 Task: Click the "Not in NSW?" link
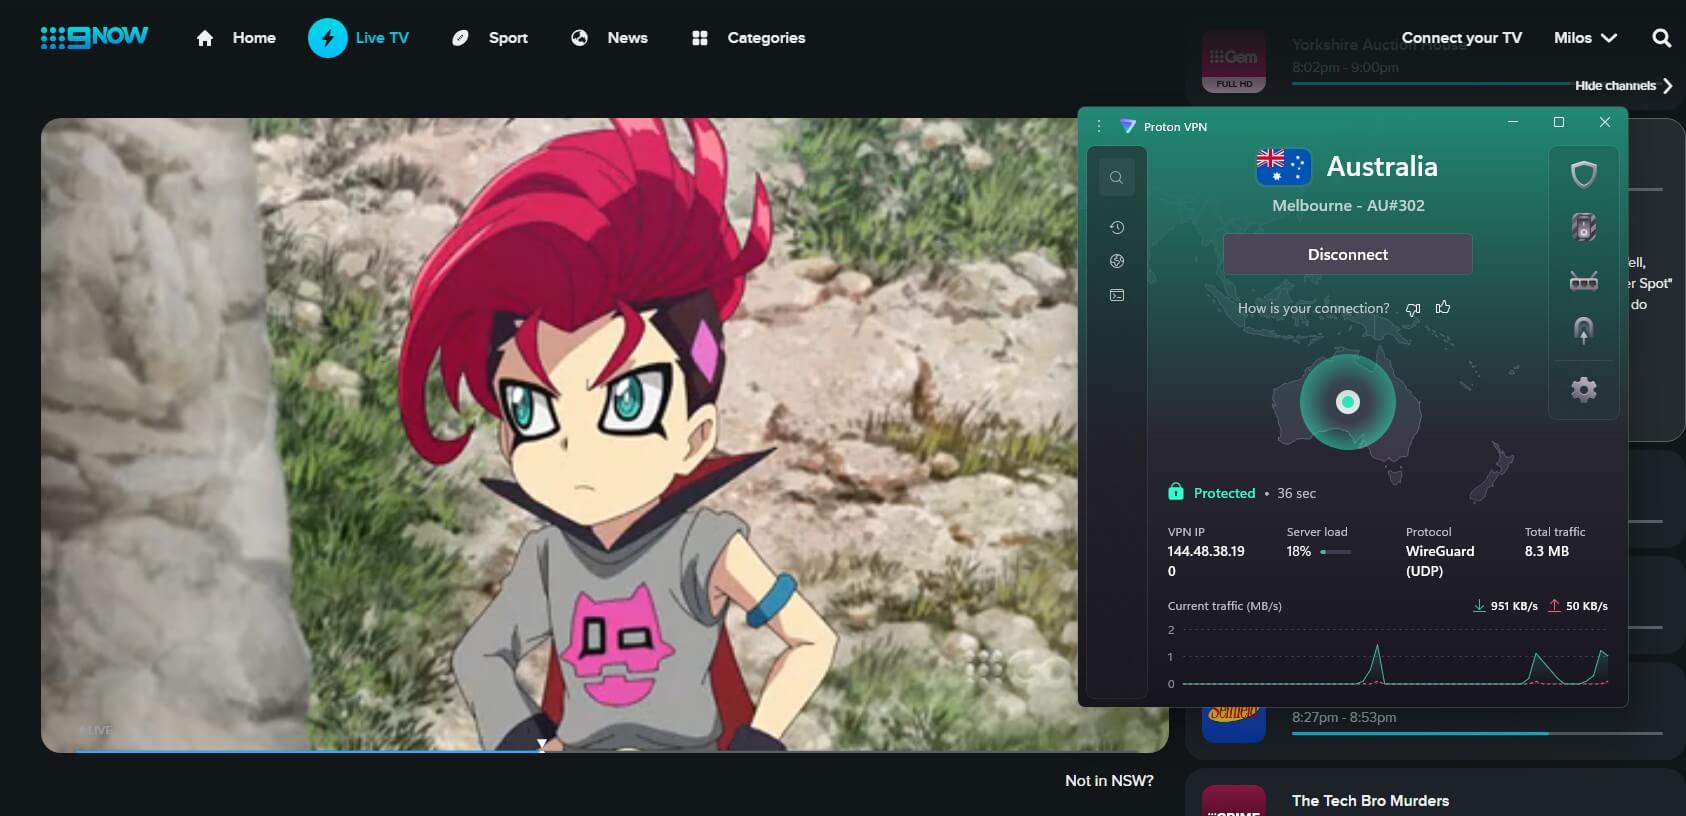tap(1109, 781)
